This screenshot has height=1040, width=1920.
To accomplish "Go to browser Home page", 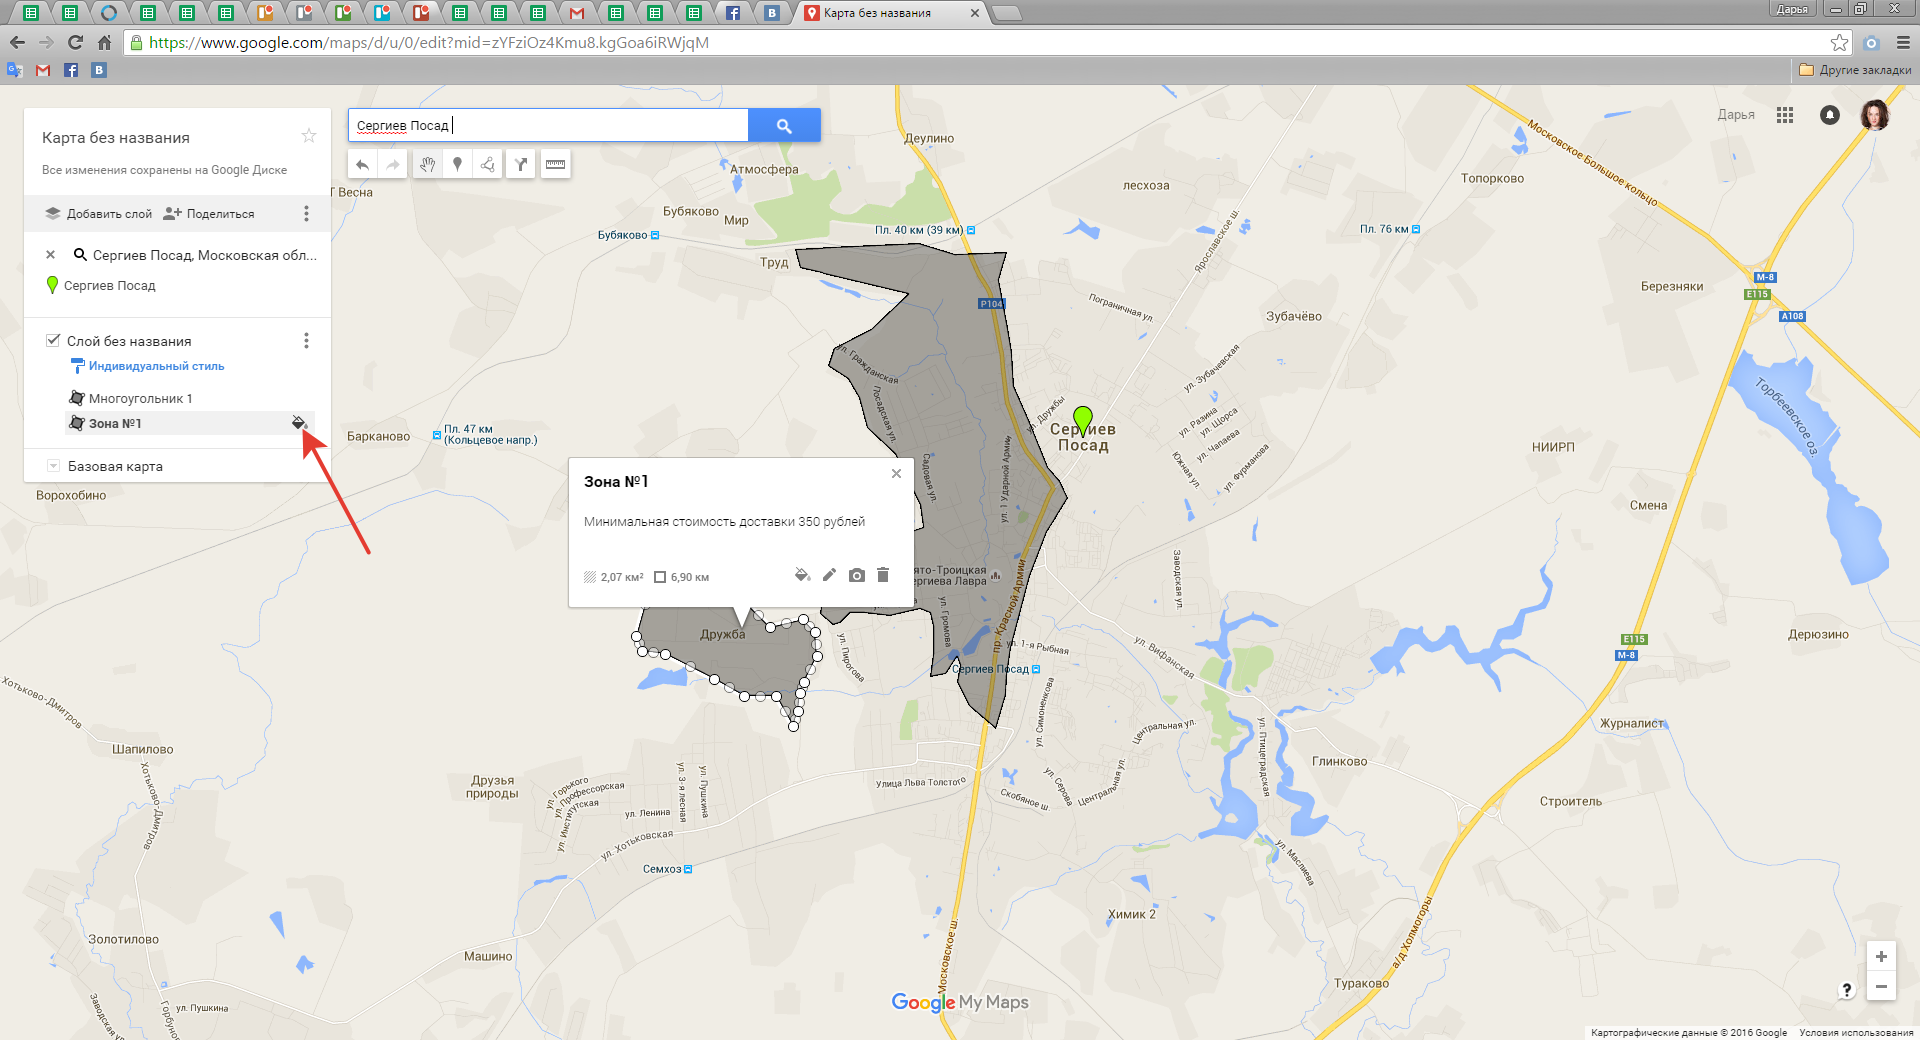I will 104,42.
